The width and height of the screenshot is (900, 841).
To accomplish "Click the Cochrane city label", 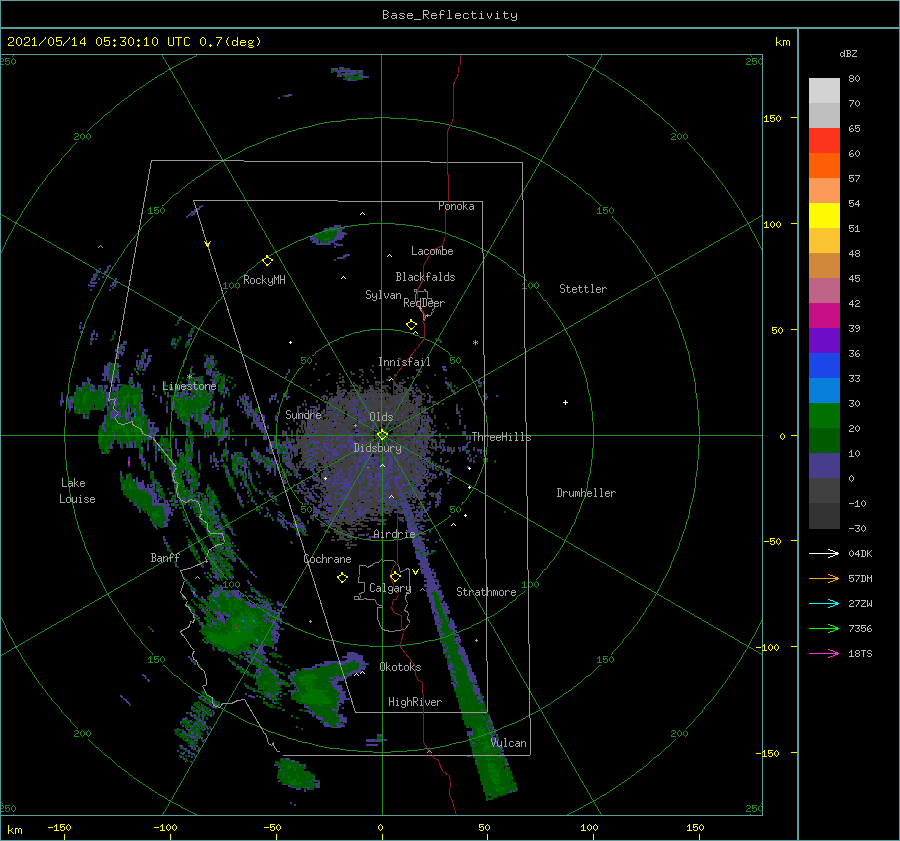I will (327, 559).
